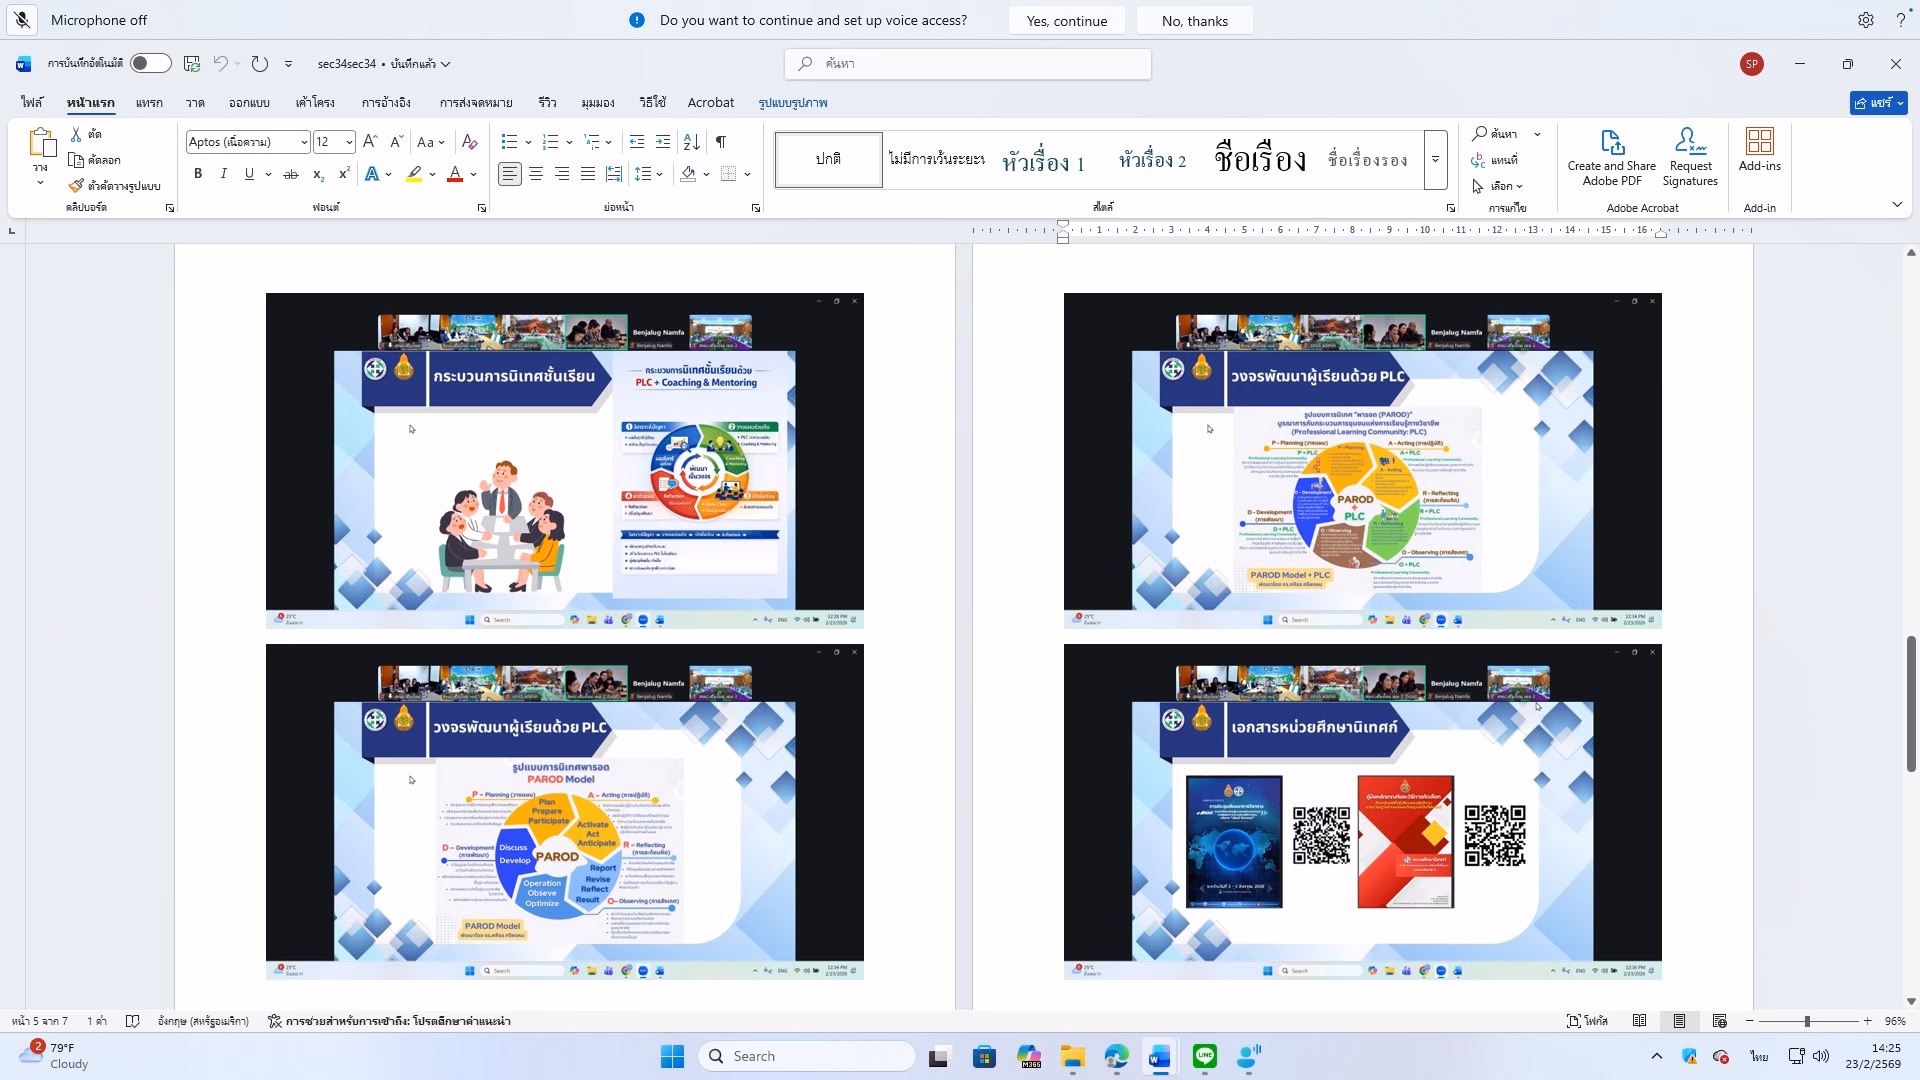Click the Clear Formatting icon
This screenshot has width=1920, height=1080.
(469, 142)
